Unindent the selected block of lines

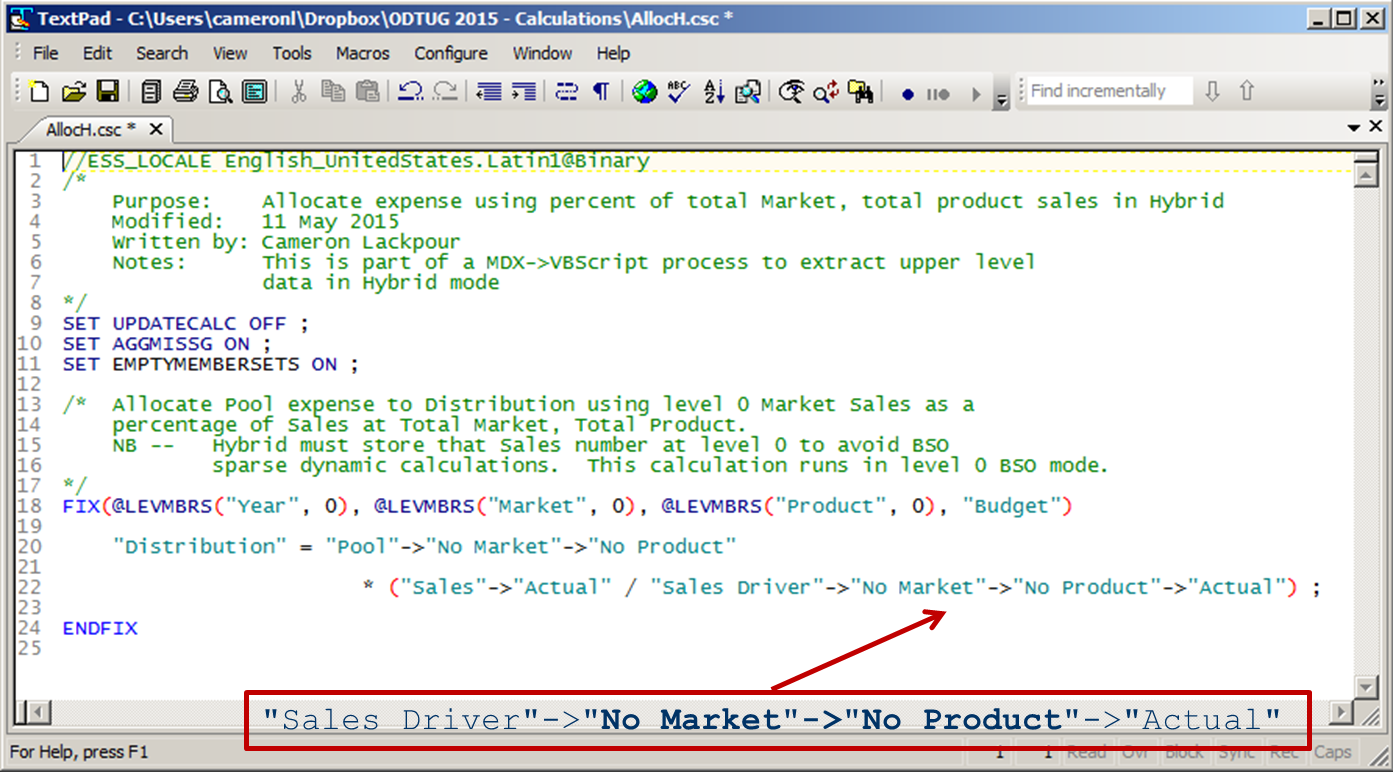pyautogui.click(x=489, y=92)
